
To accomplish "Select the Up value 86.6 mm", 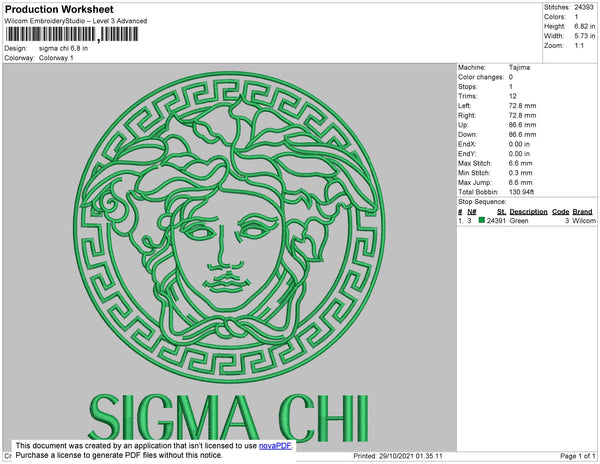I will click(522, 125).
